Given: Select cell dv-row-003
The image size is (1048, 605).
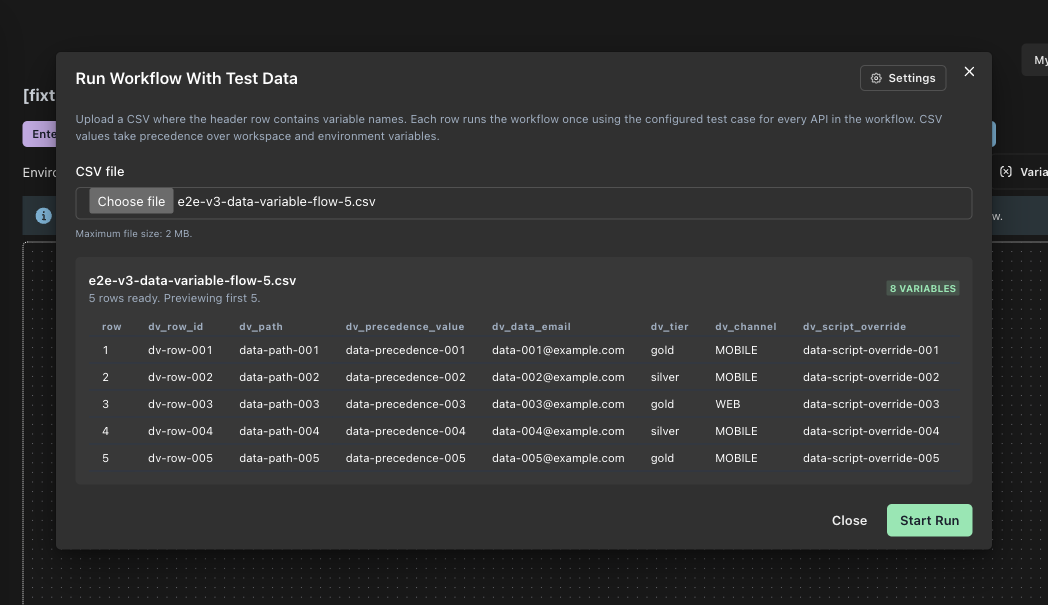Looking at the screenshot, I should [x=180, y=404].
